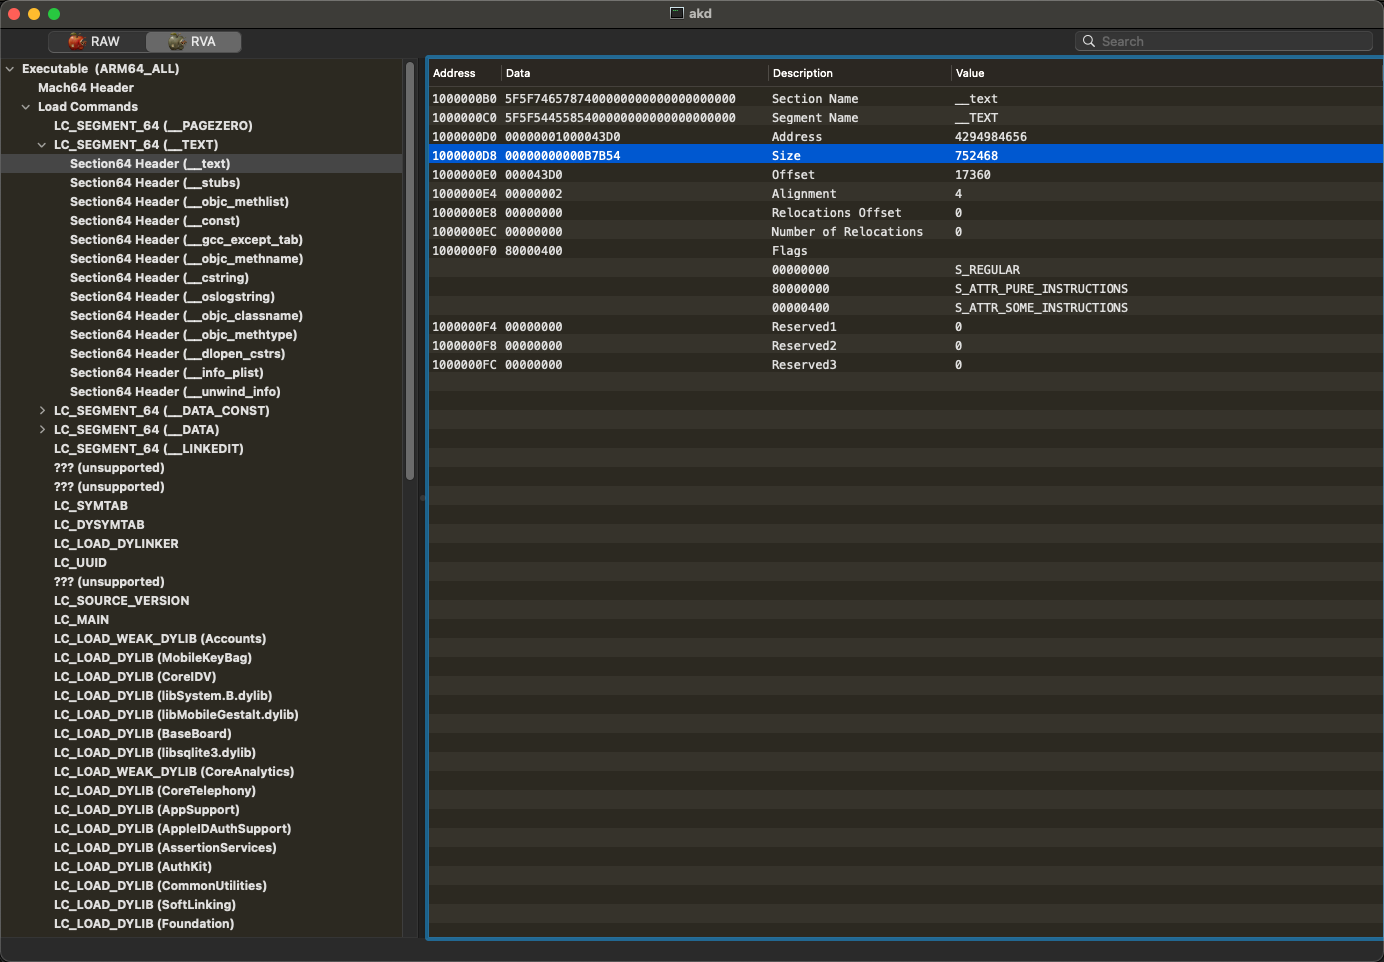
Task: Select Section64 Header (__text)
Action: click(150, 164)
